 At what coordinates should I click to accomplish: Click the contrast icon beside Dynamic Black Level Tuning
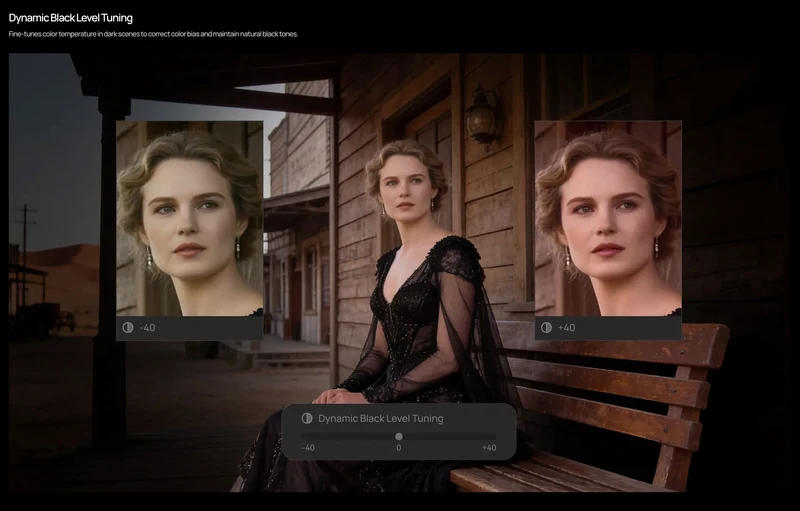click(x=307, y=418)
